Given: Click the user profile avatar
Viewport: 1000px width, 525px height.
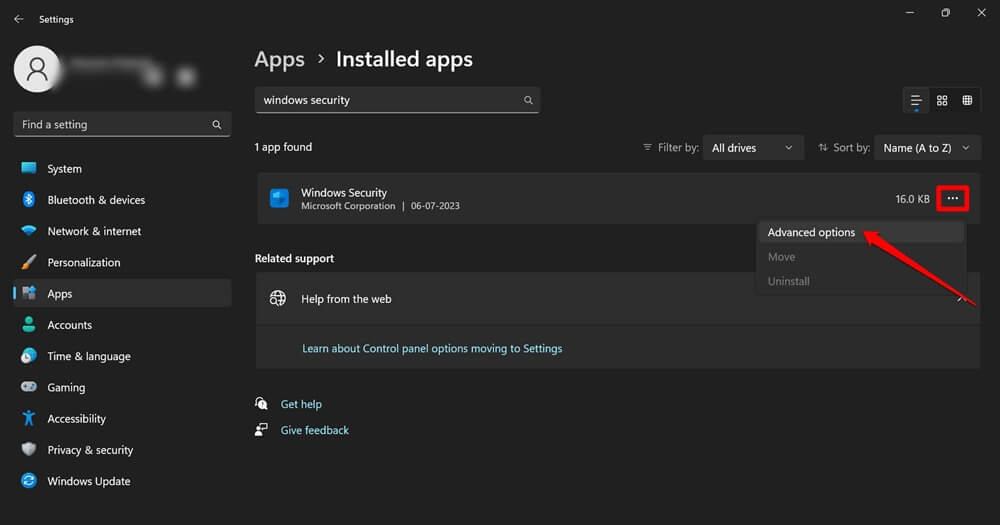Looking at the screenshot, I should pyautogui.click(x=38, y=69).
